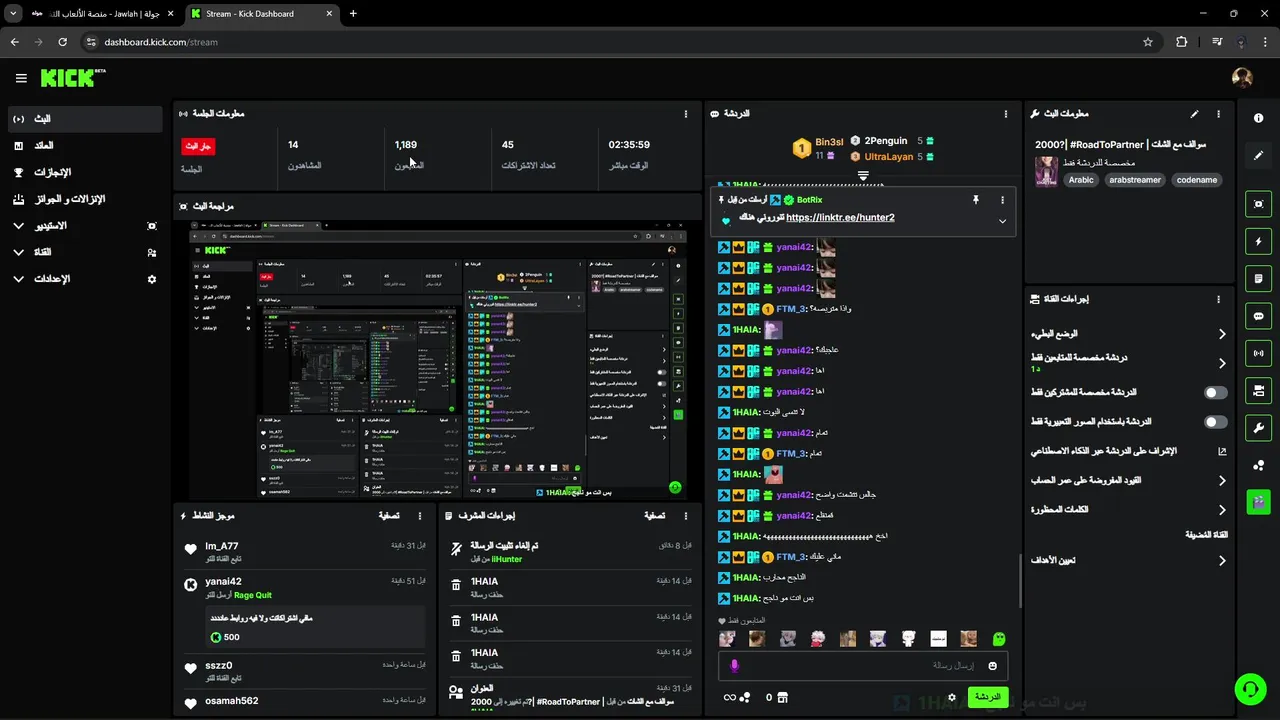
Task: Click the shop storefront icon below chat
Action: click(782, 697)
